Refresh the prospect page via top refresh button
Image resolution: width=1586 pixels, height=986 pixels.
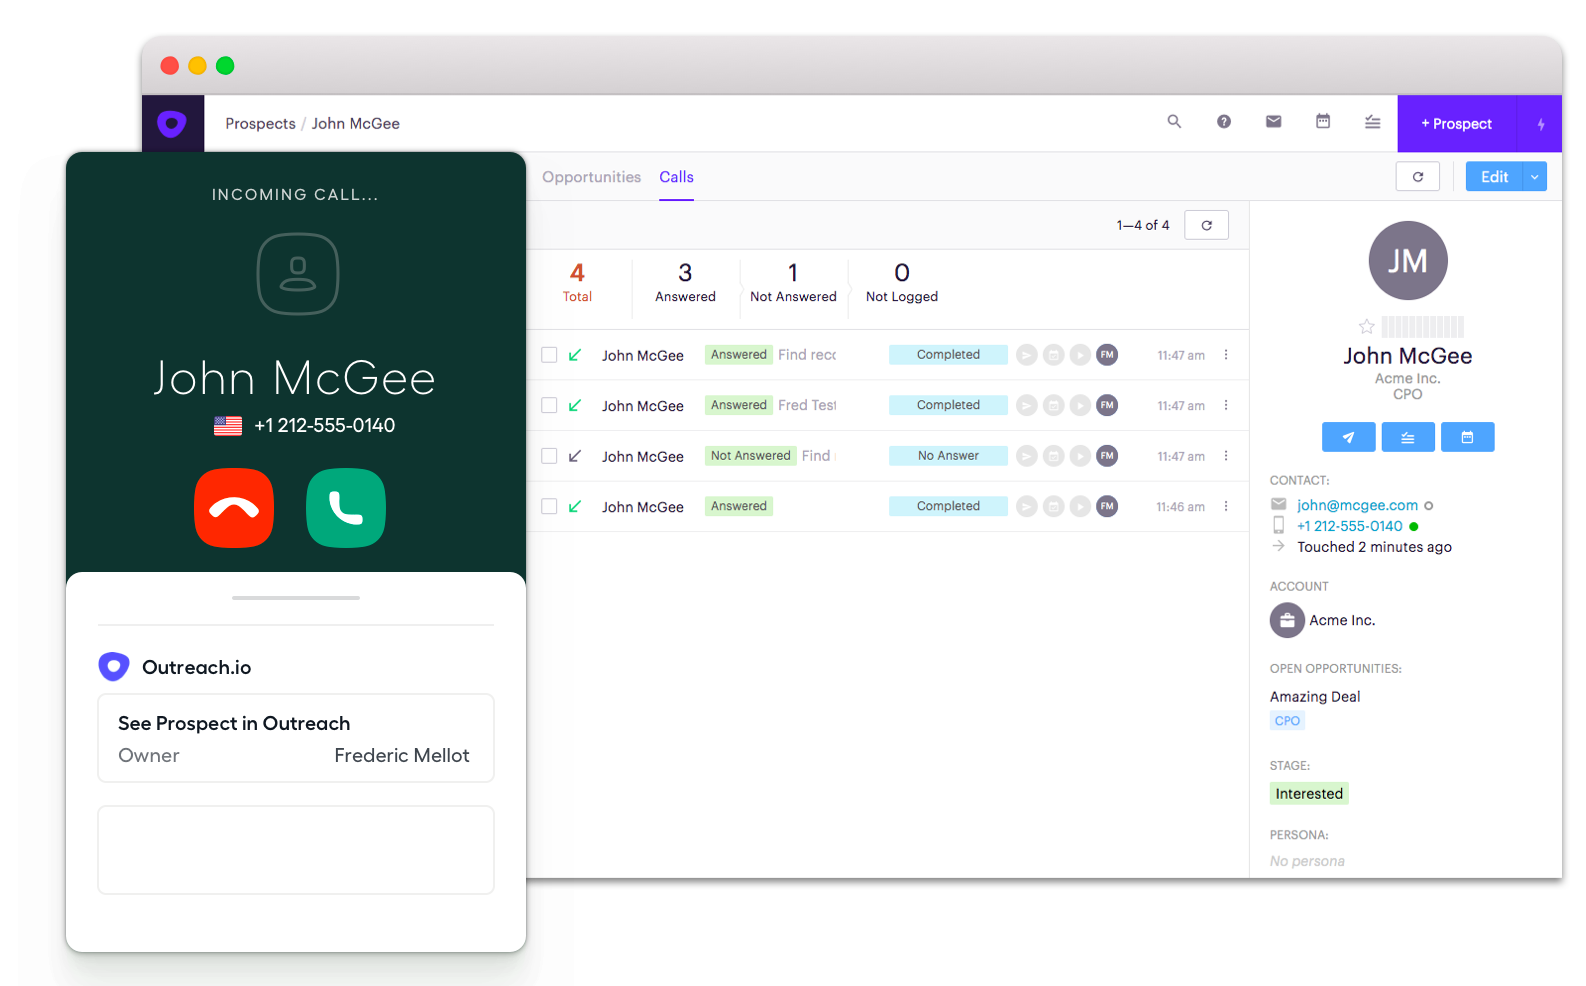pos(1418,177)
